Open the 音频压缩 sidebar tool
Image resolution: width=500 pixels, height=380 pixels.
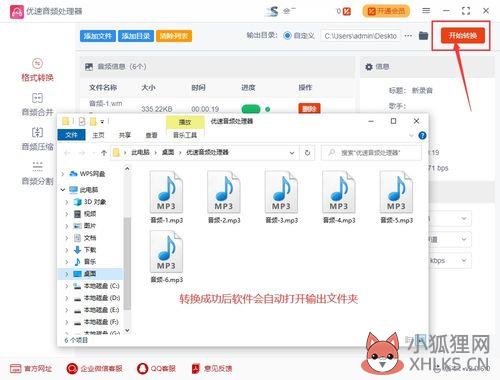point(37,139)
